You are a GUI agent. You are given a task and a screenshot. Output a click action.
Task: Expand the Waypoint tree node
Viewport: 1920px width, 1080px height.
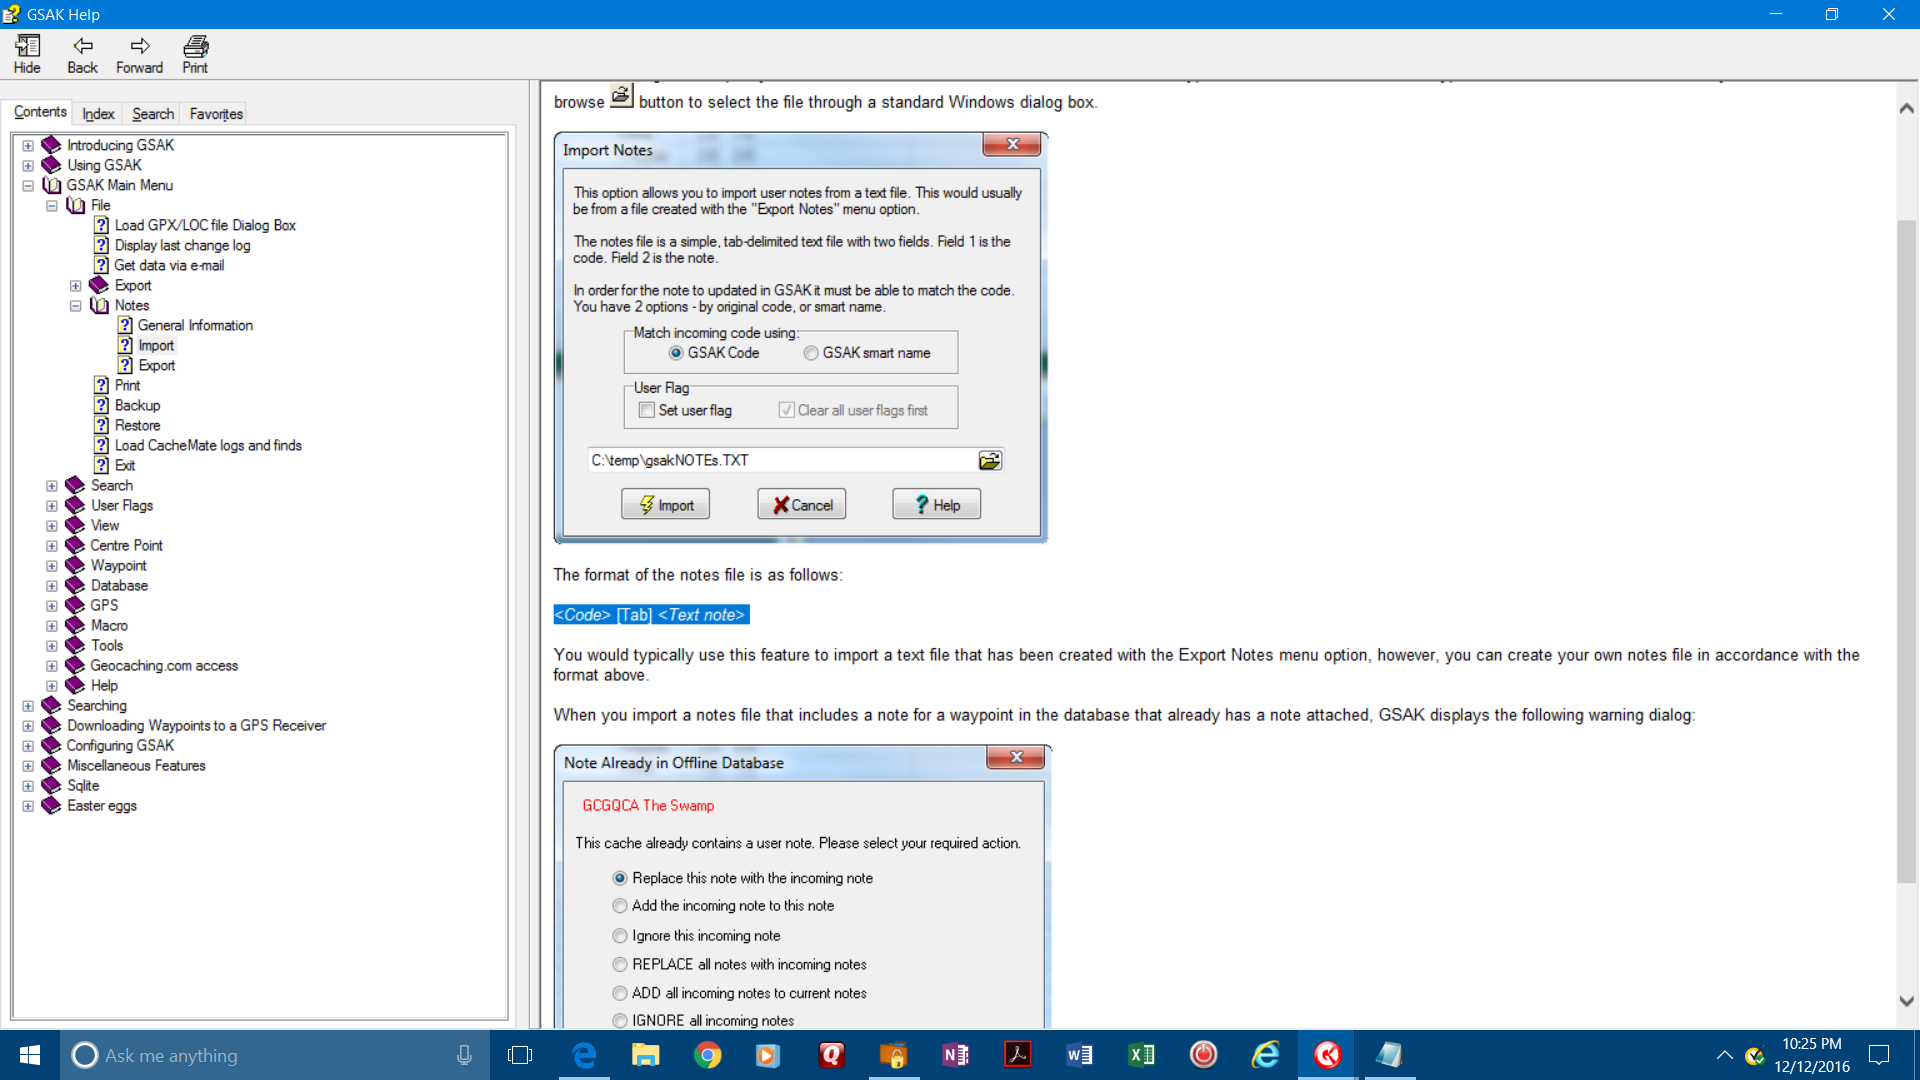[x=52, y=566]
